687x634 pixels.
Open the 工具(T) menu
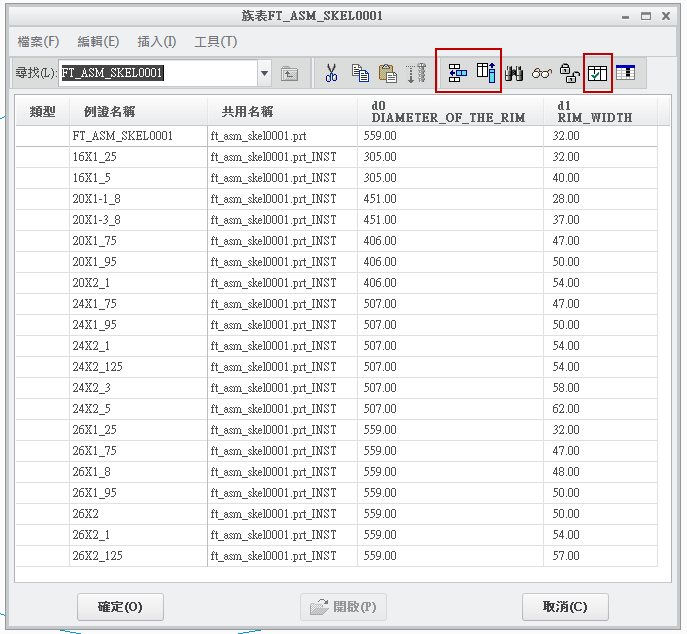tap(215, 41)
